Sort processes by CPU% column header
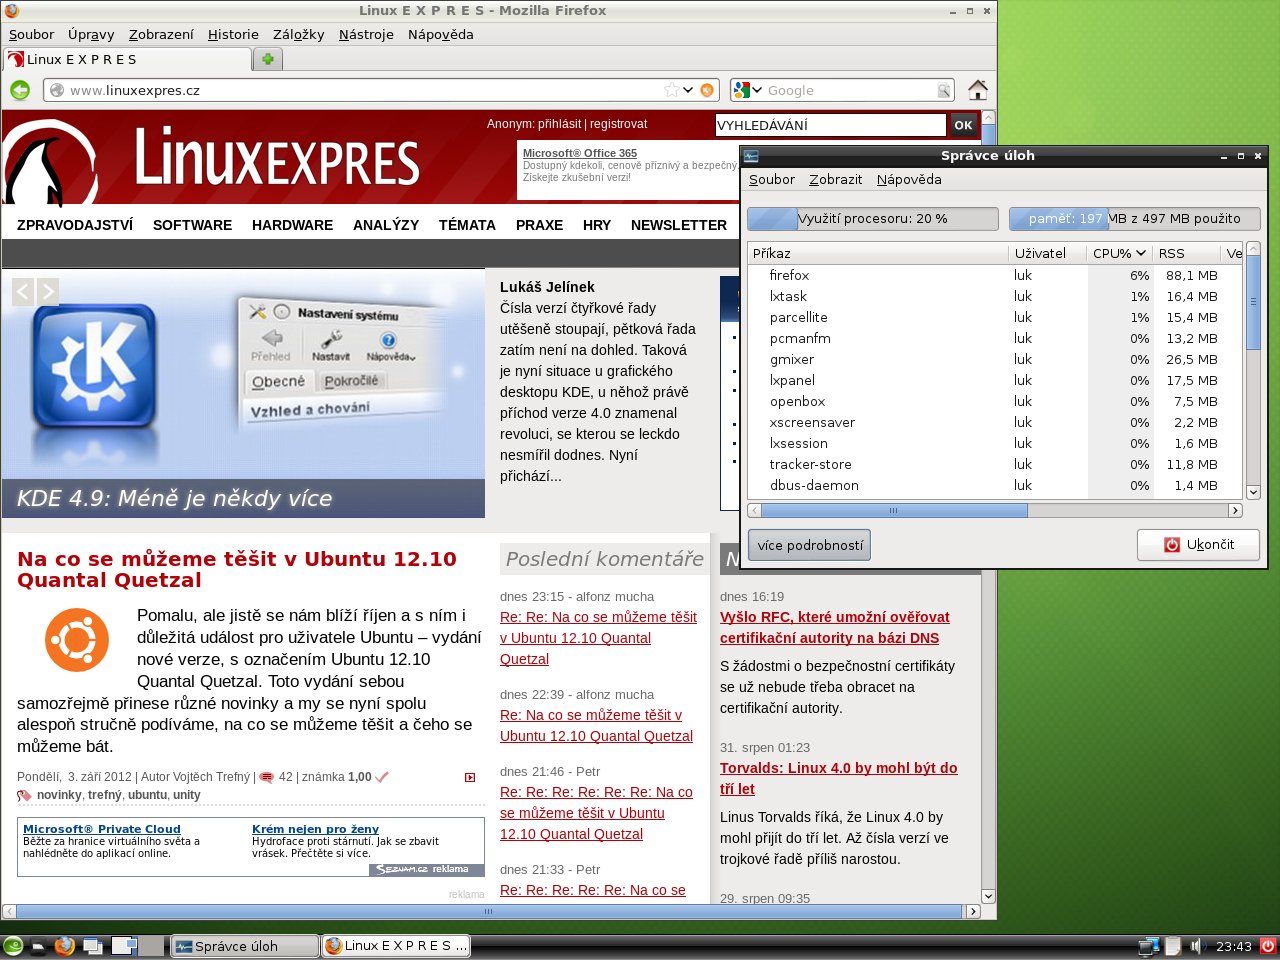The height and width of the screenshot is (960, 1280). (1118, 253)
